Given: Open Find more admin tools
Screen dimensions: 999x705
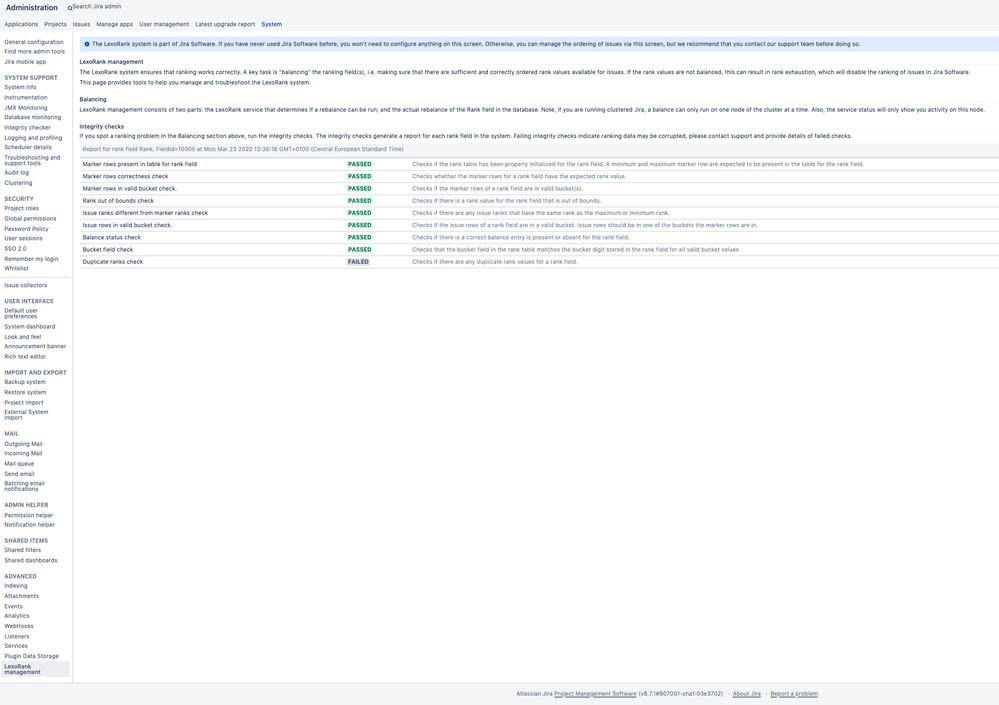Looking at the screenshot, I should (x=34, y=52).
